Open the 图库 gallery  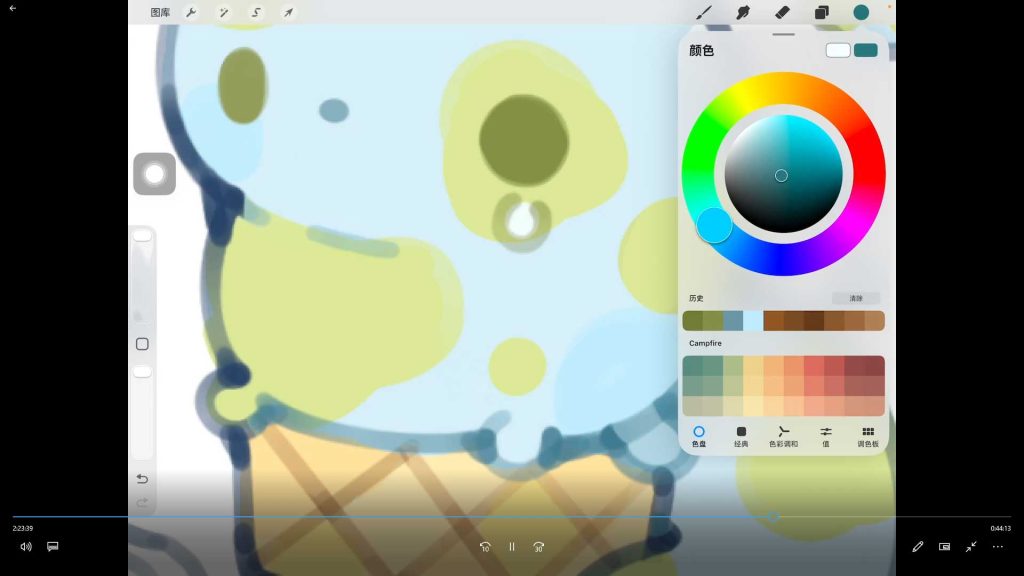tap(160, 12)
